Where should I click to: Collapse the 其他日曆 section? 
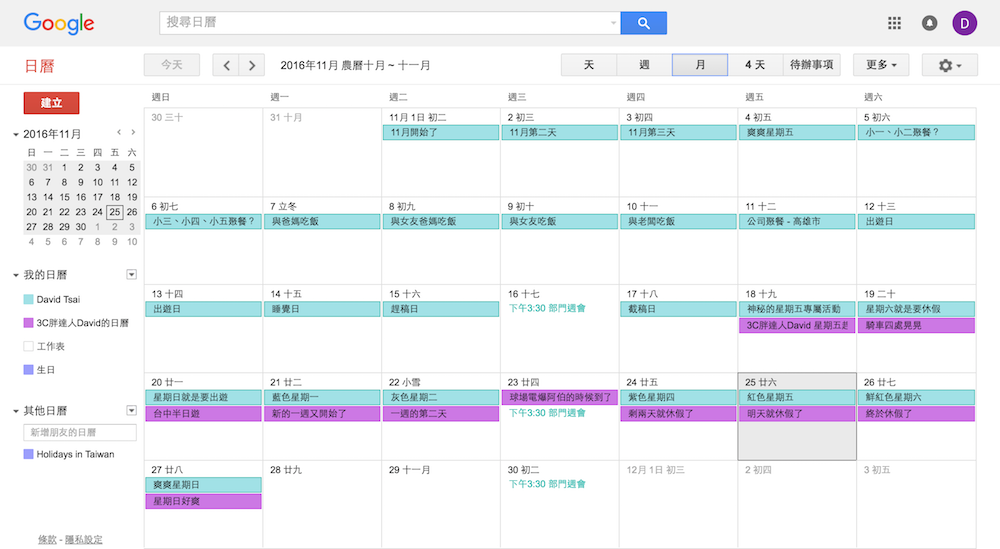tap(16, 411)
